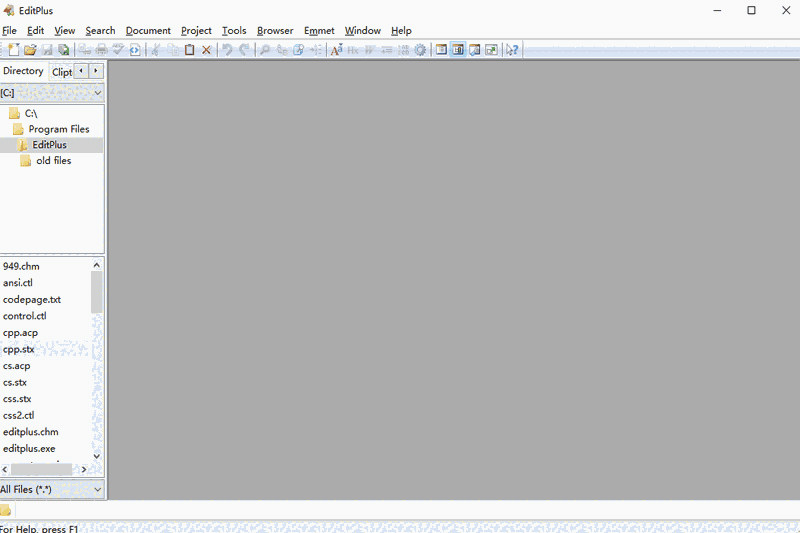Click the Go to Line icon
The image size is (800, 533).
(315, 50)
